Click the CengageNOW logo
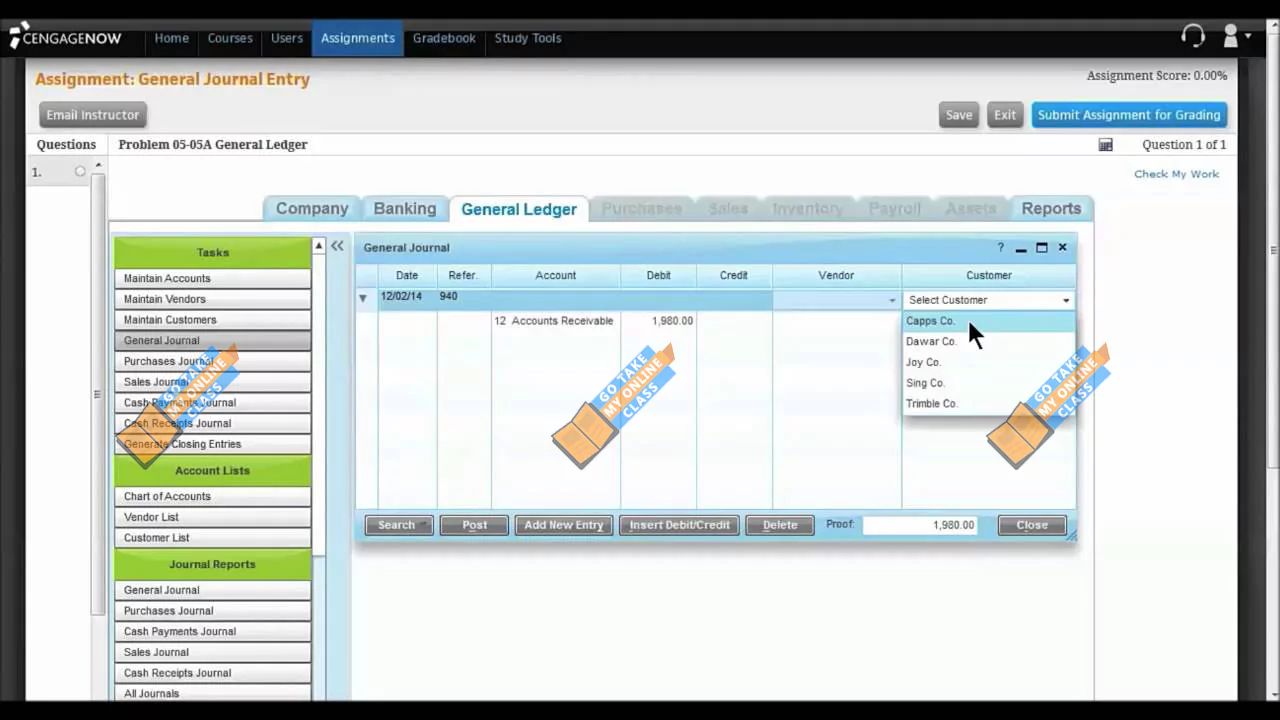This screenshot has width=1280, height=720. (65, 38)
